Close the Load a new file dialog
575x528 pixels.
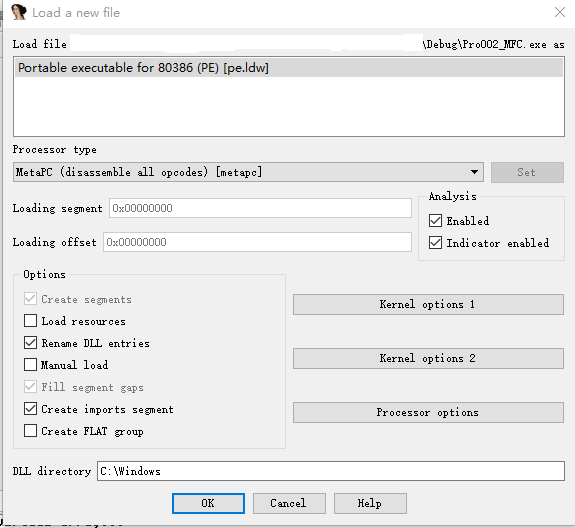pyautogui.click(x=560, y=12)
